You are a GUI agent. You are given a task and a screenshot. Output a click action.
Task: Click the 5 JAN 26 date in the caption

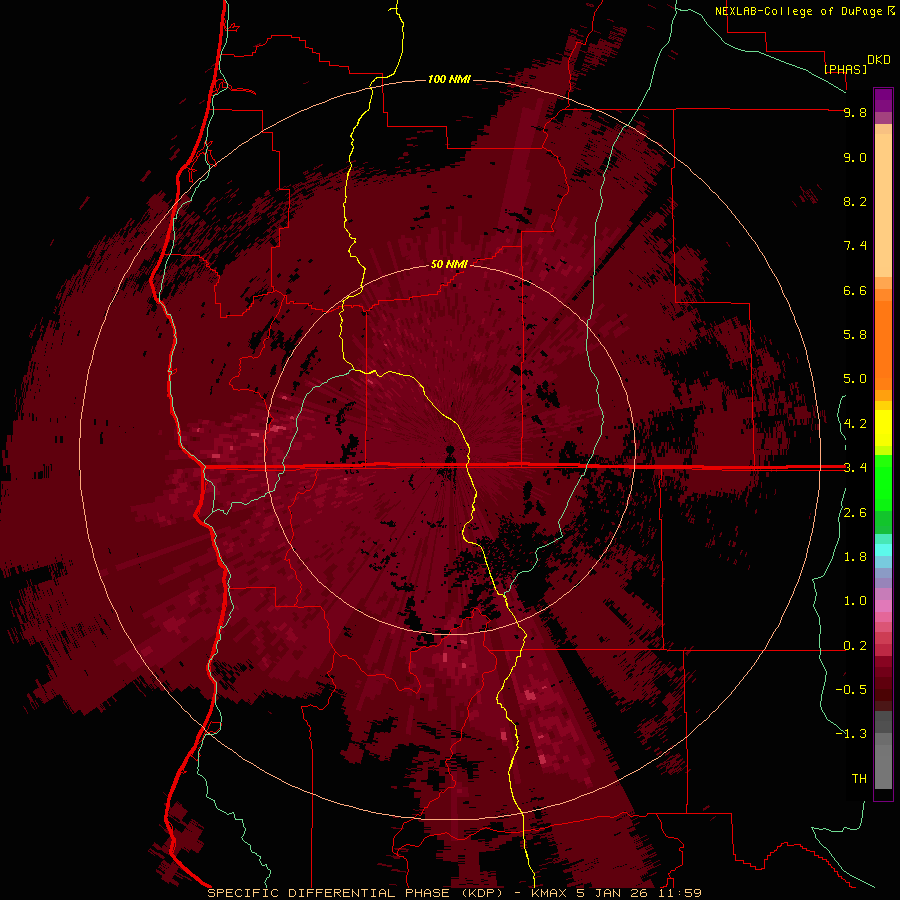click(x=612, y=893)
